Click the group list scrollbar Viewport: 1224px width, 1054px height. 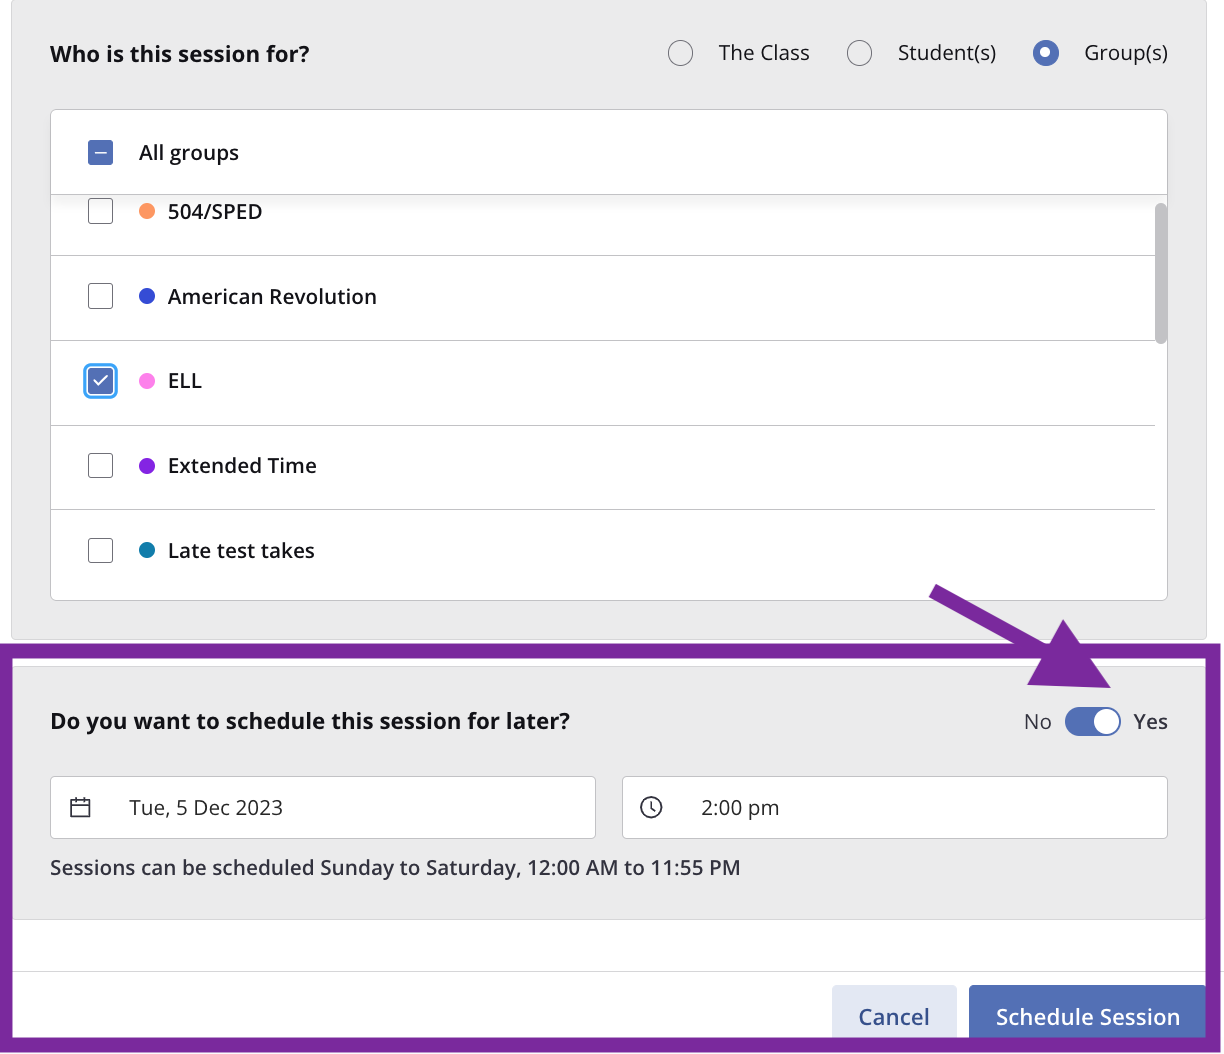(x=1163, y=270)
